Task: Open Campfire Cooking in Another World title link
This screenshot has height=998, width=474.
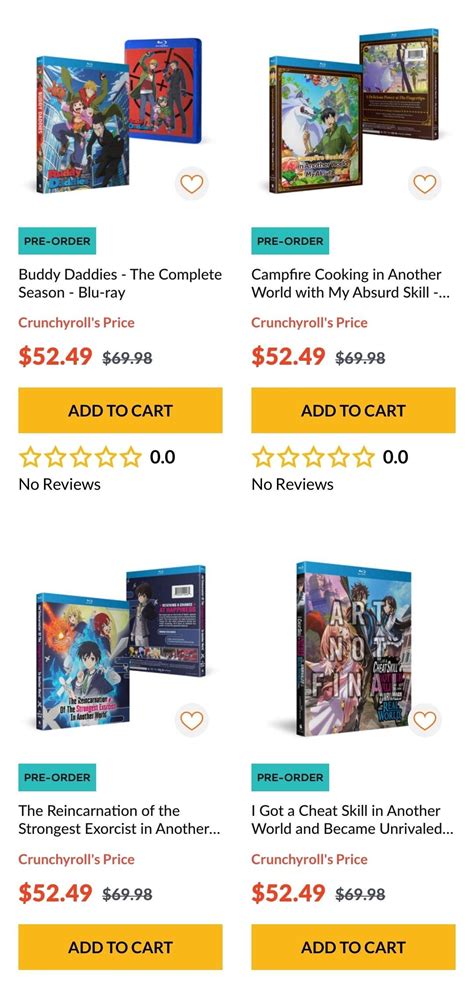Action: coord(351,284)
